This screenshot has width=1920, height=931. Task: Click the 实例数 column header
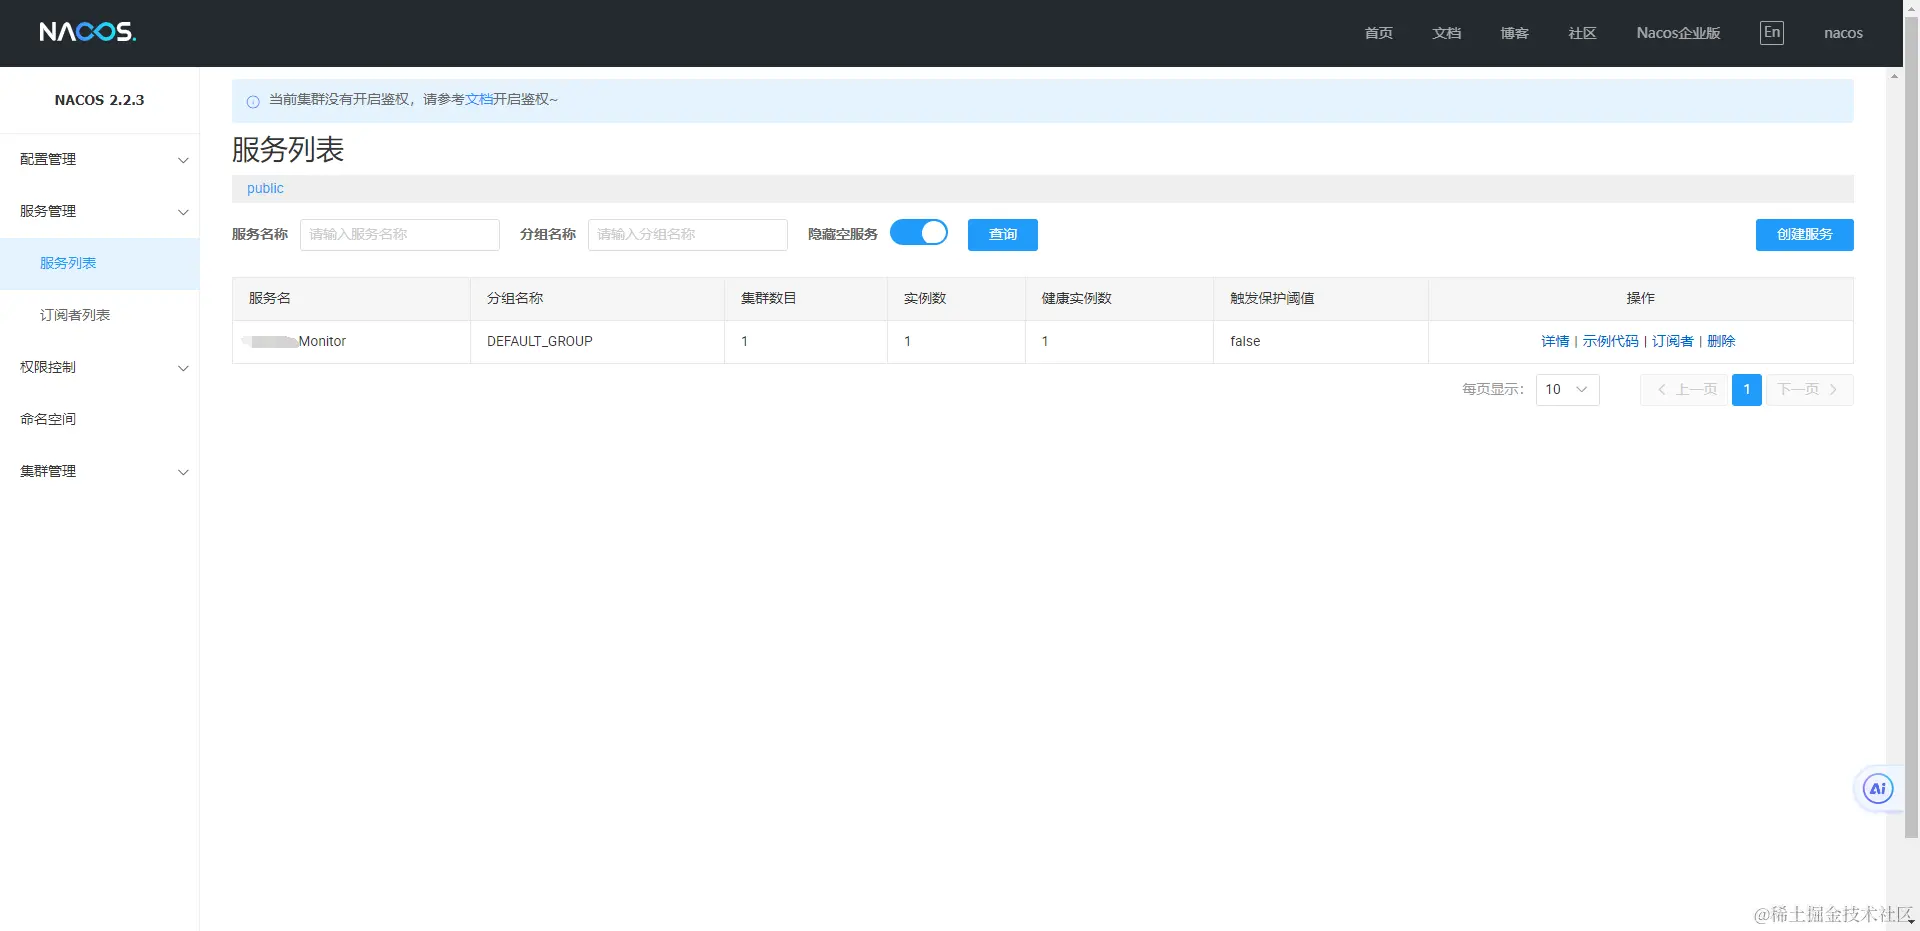click(x=956, y=298)
